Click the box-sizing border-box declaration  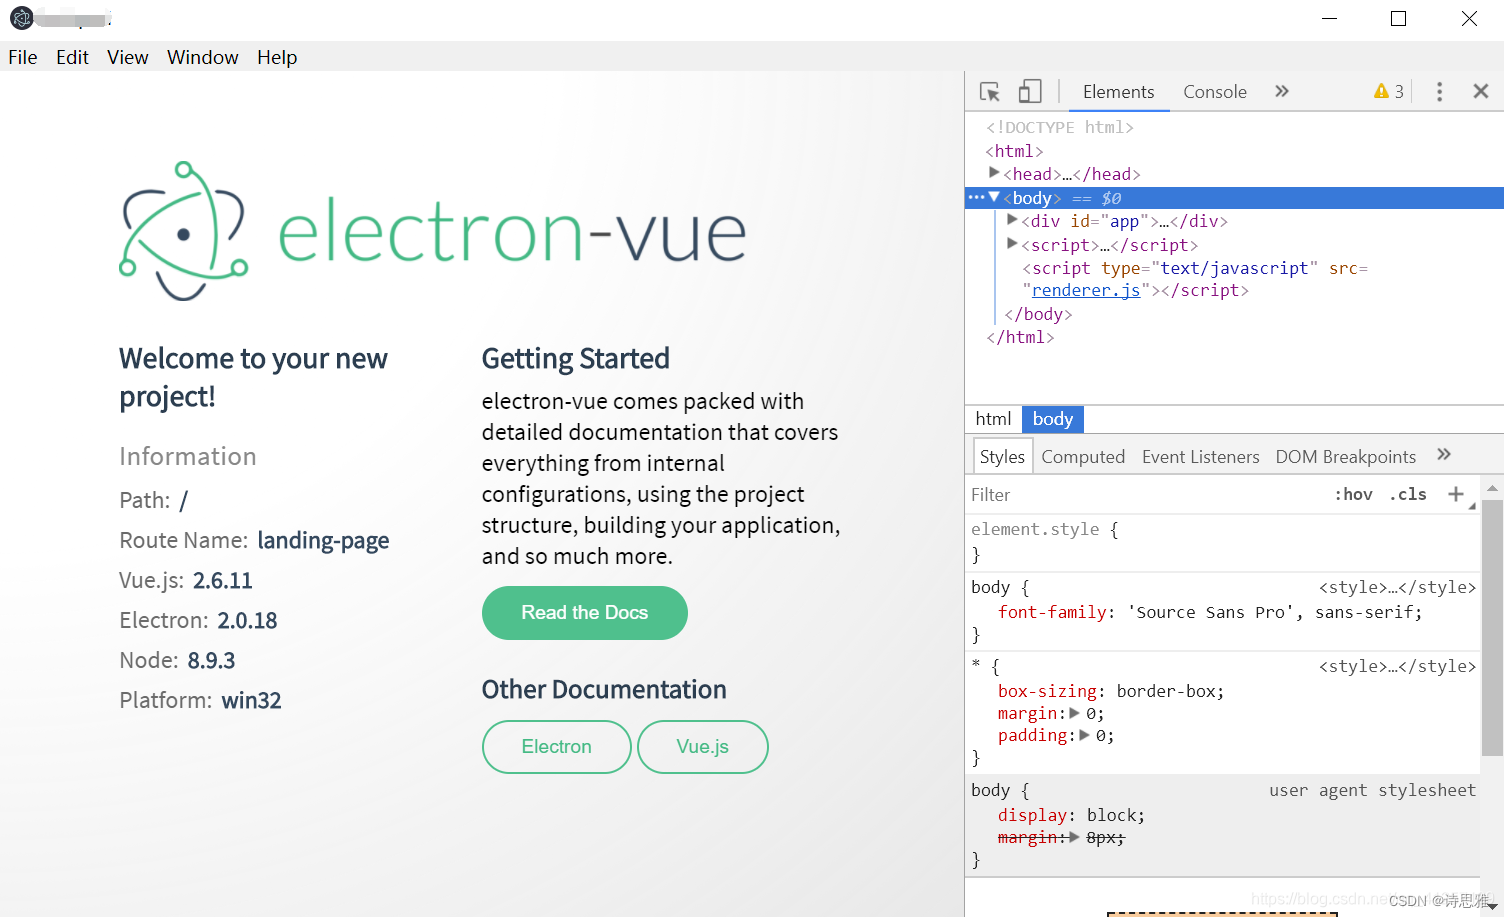tap(1111, 691)
